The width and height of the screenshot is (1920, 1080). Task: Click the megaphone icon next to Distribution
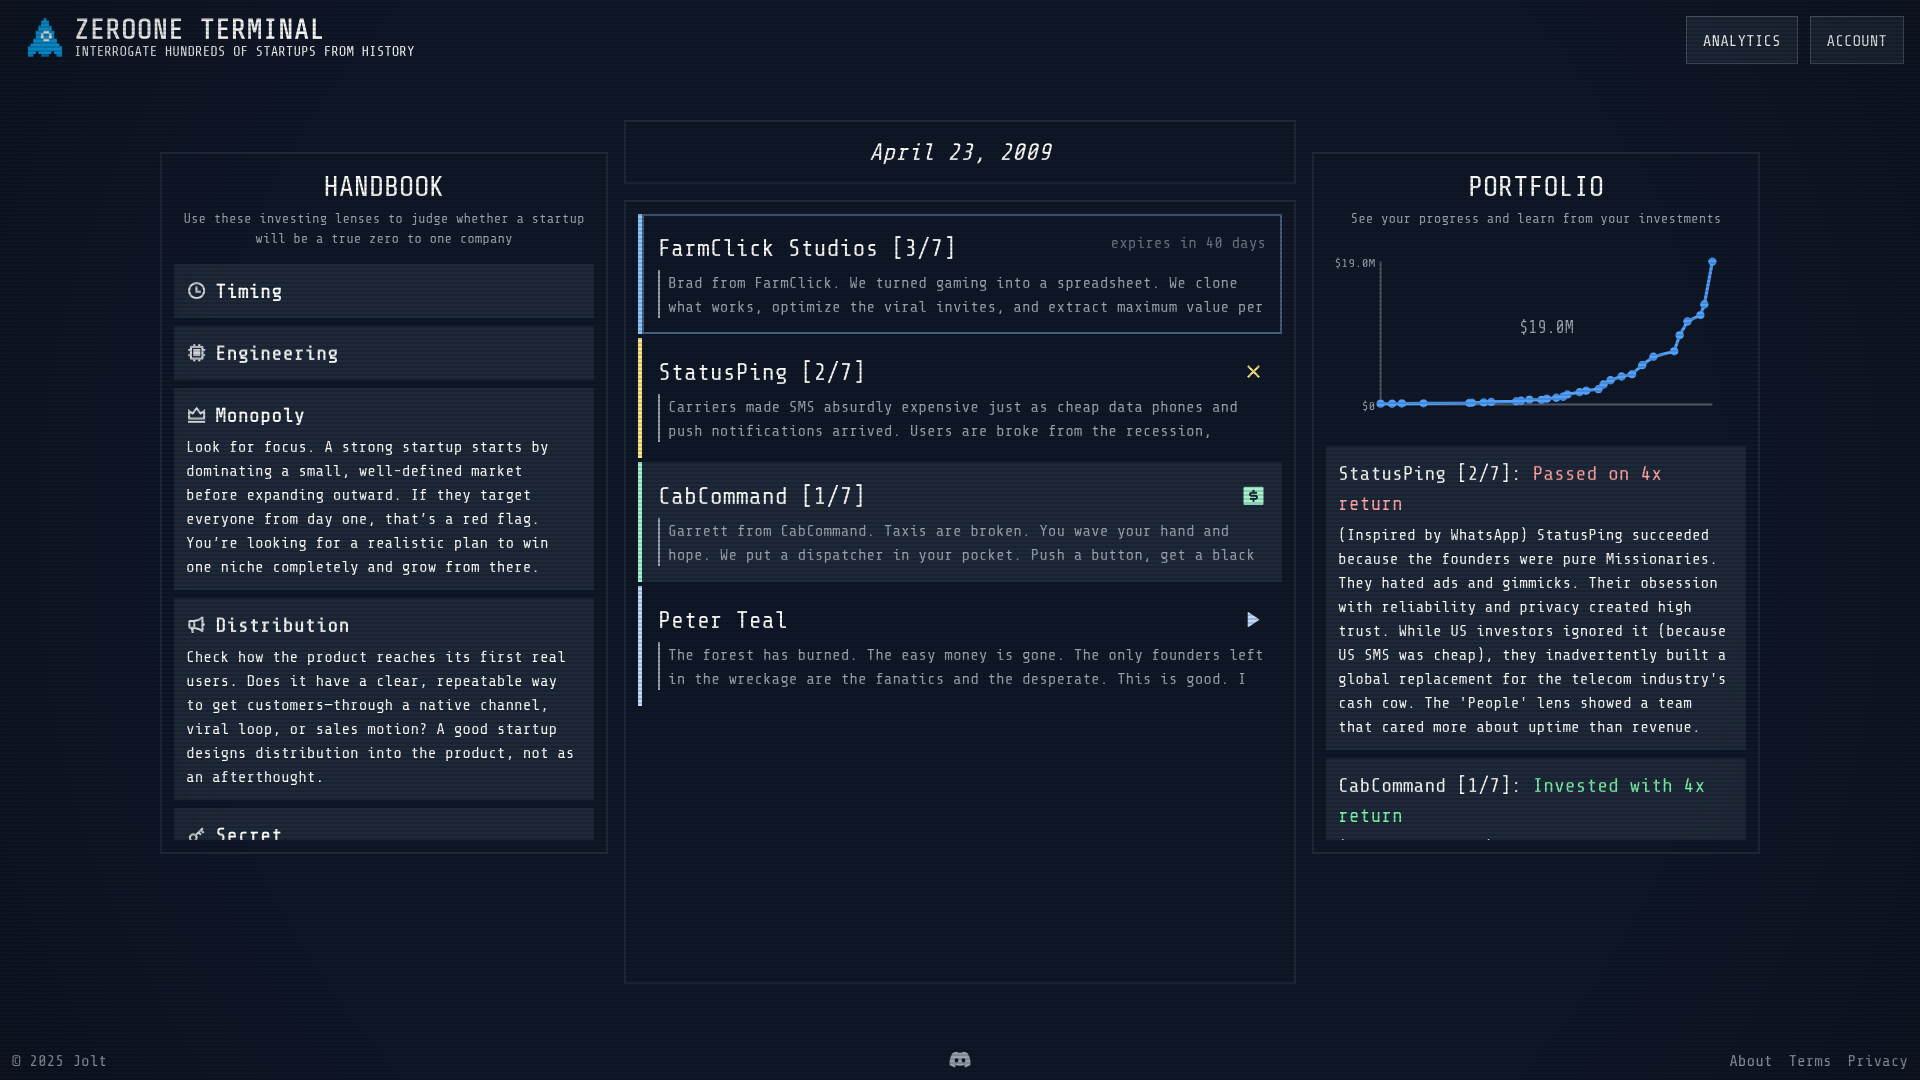pos(197,625)
